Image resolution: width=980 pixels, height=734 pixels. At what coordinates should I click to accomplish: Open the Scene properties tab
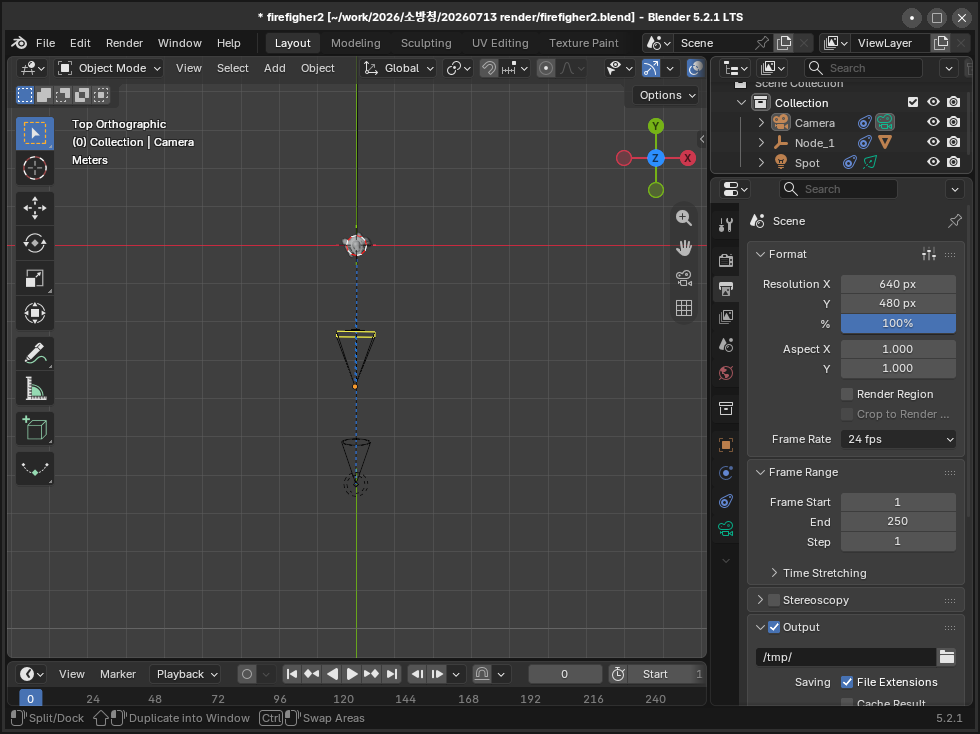coord(726,345)
